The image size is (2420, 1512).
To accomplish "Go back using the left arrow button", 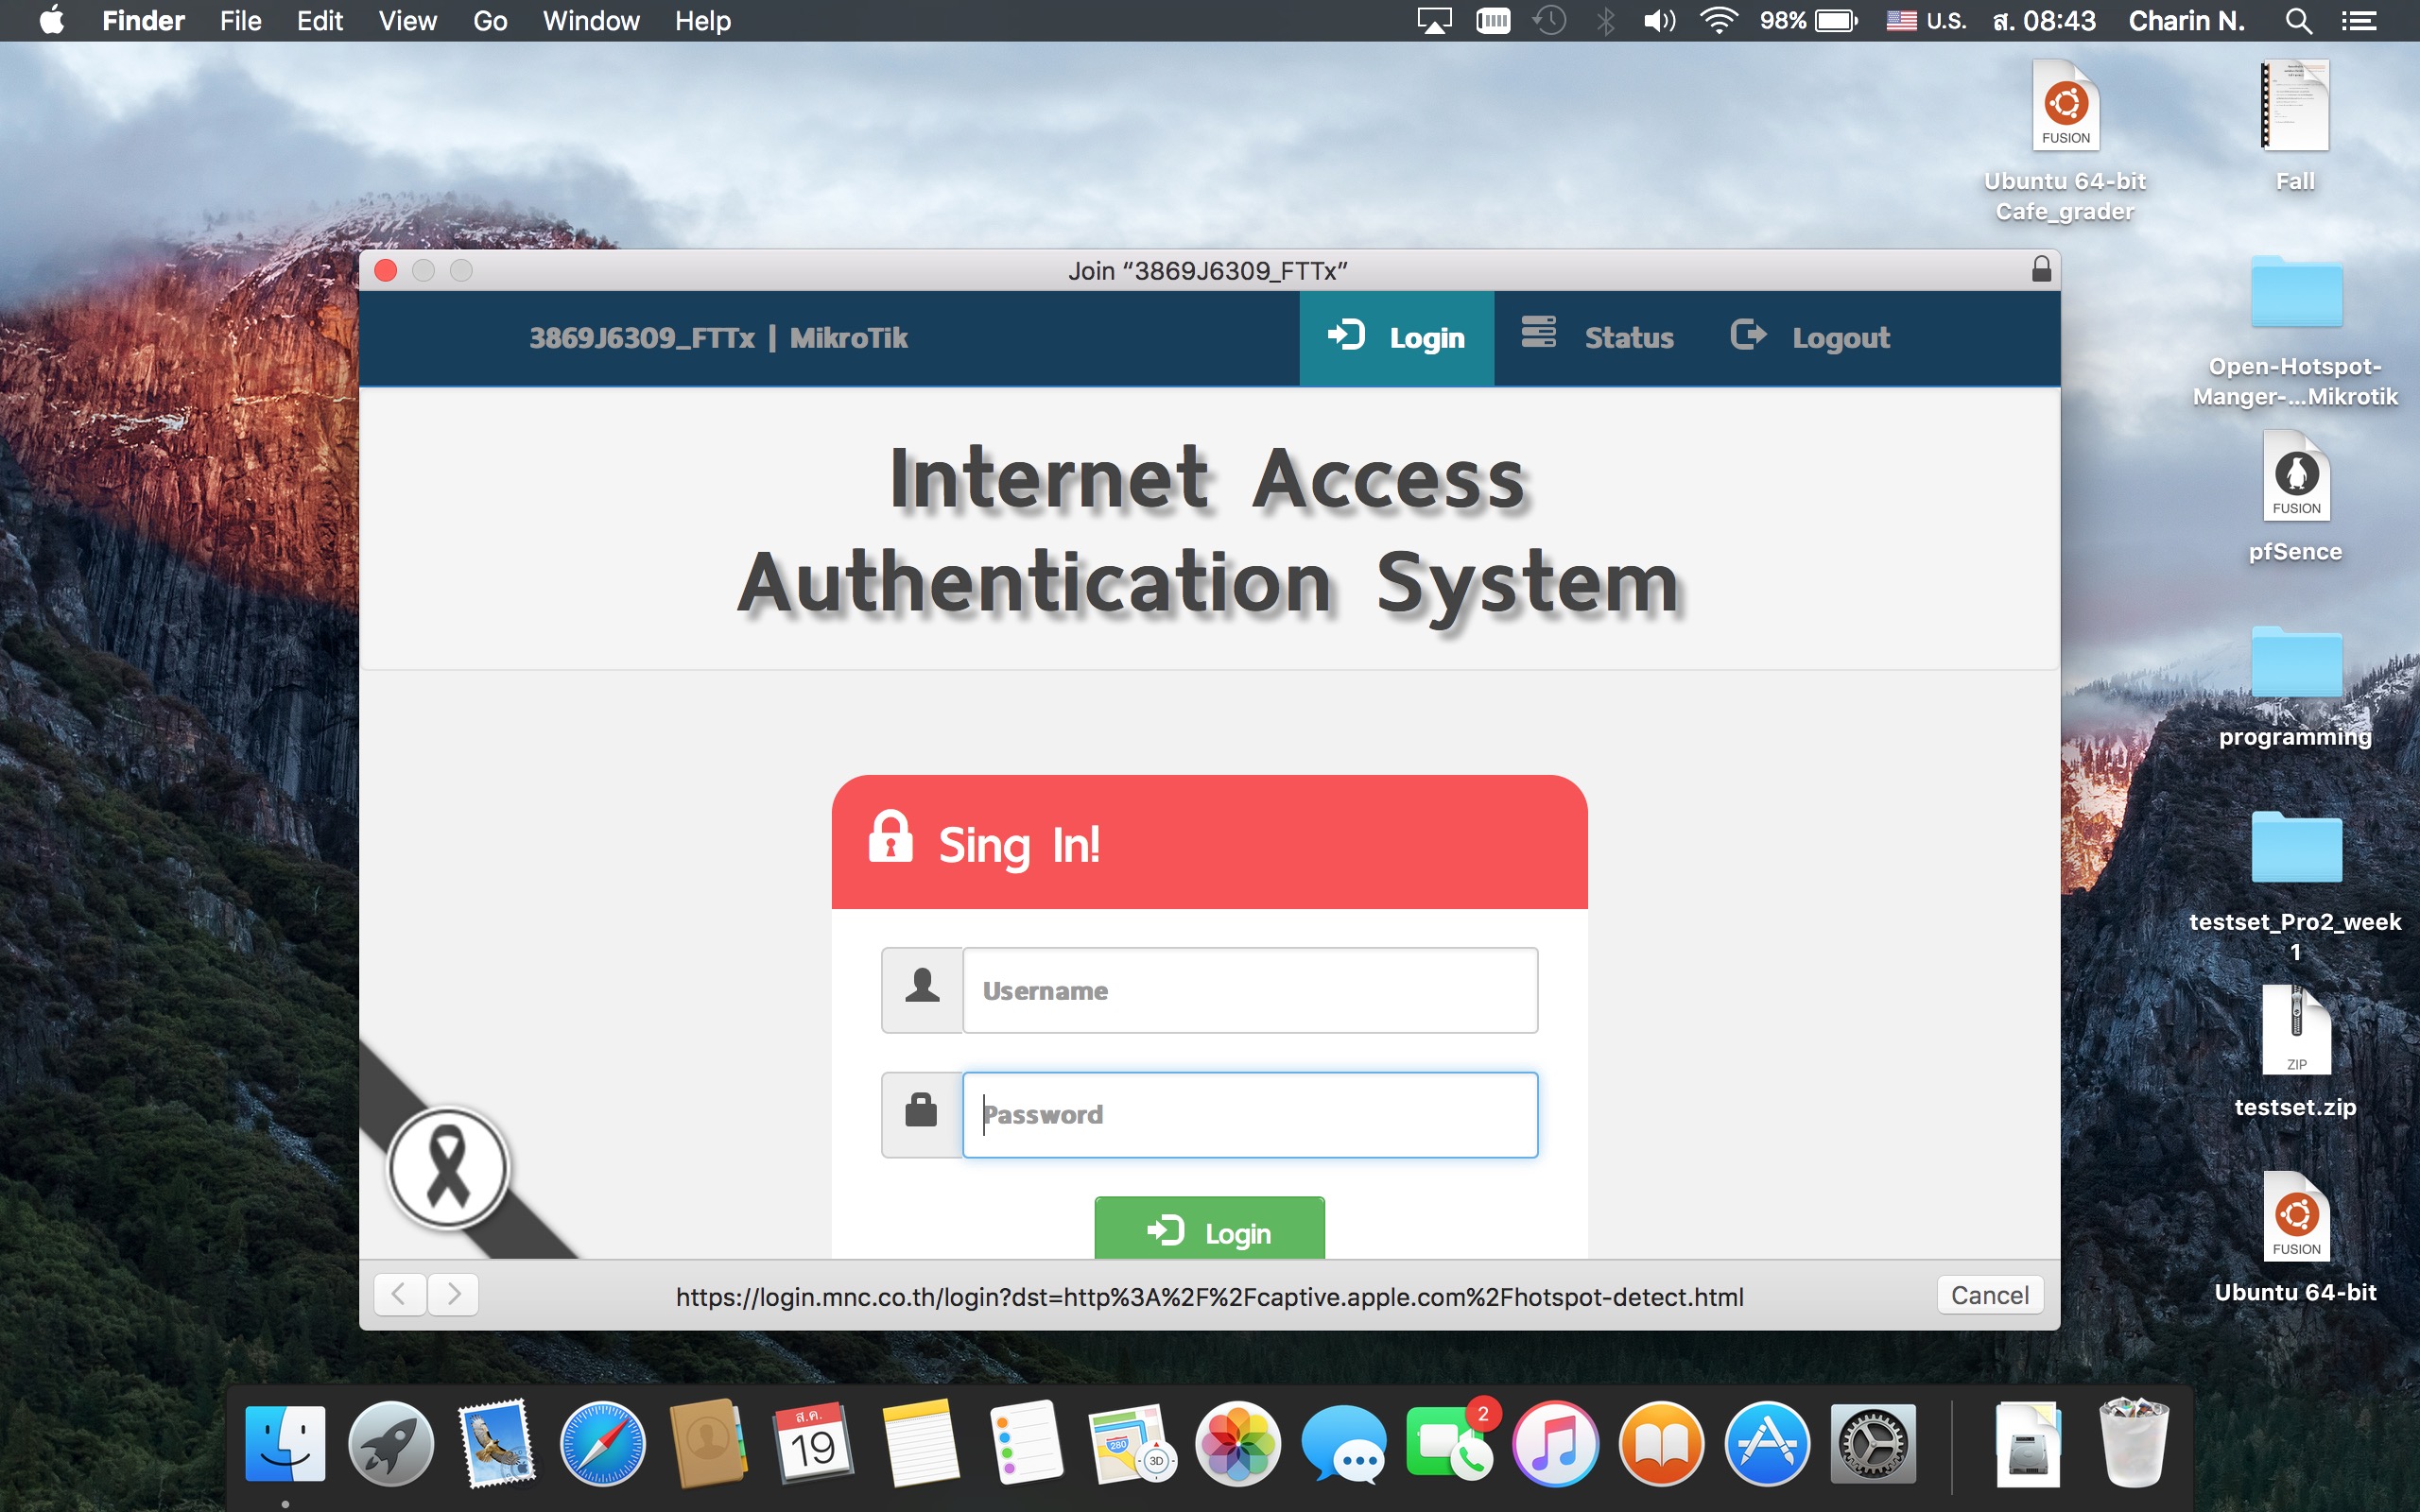I will tap(399, 1295).
